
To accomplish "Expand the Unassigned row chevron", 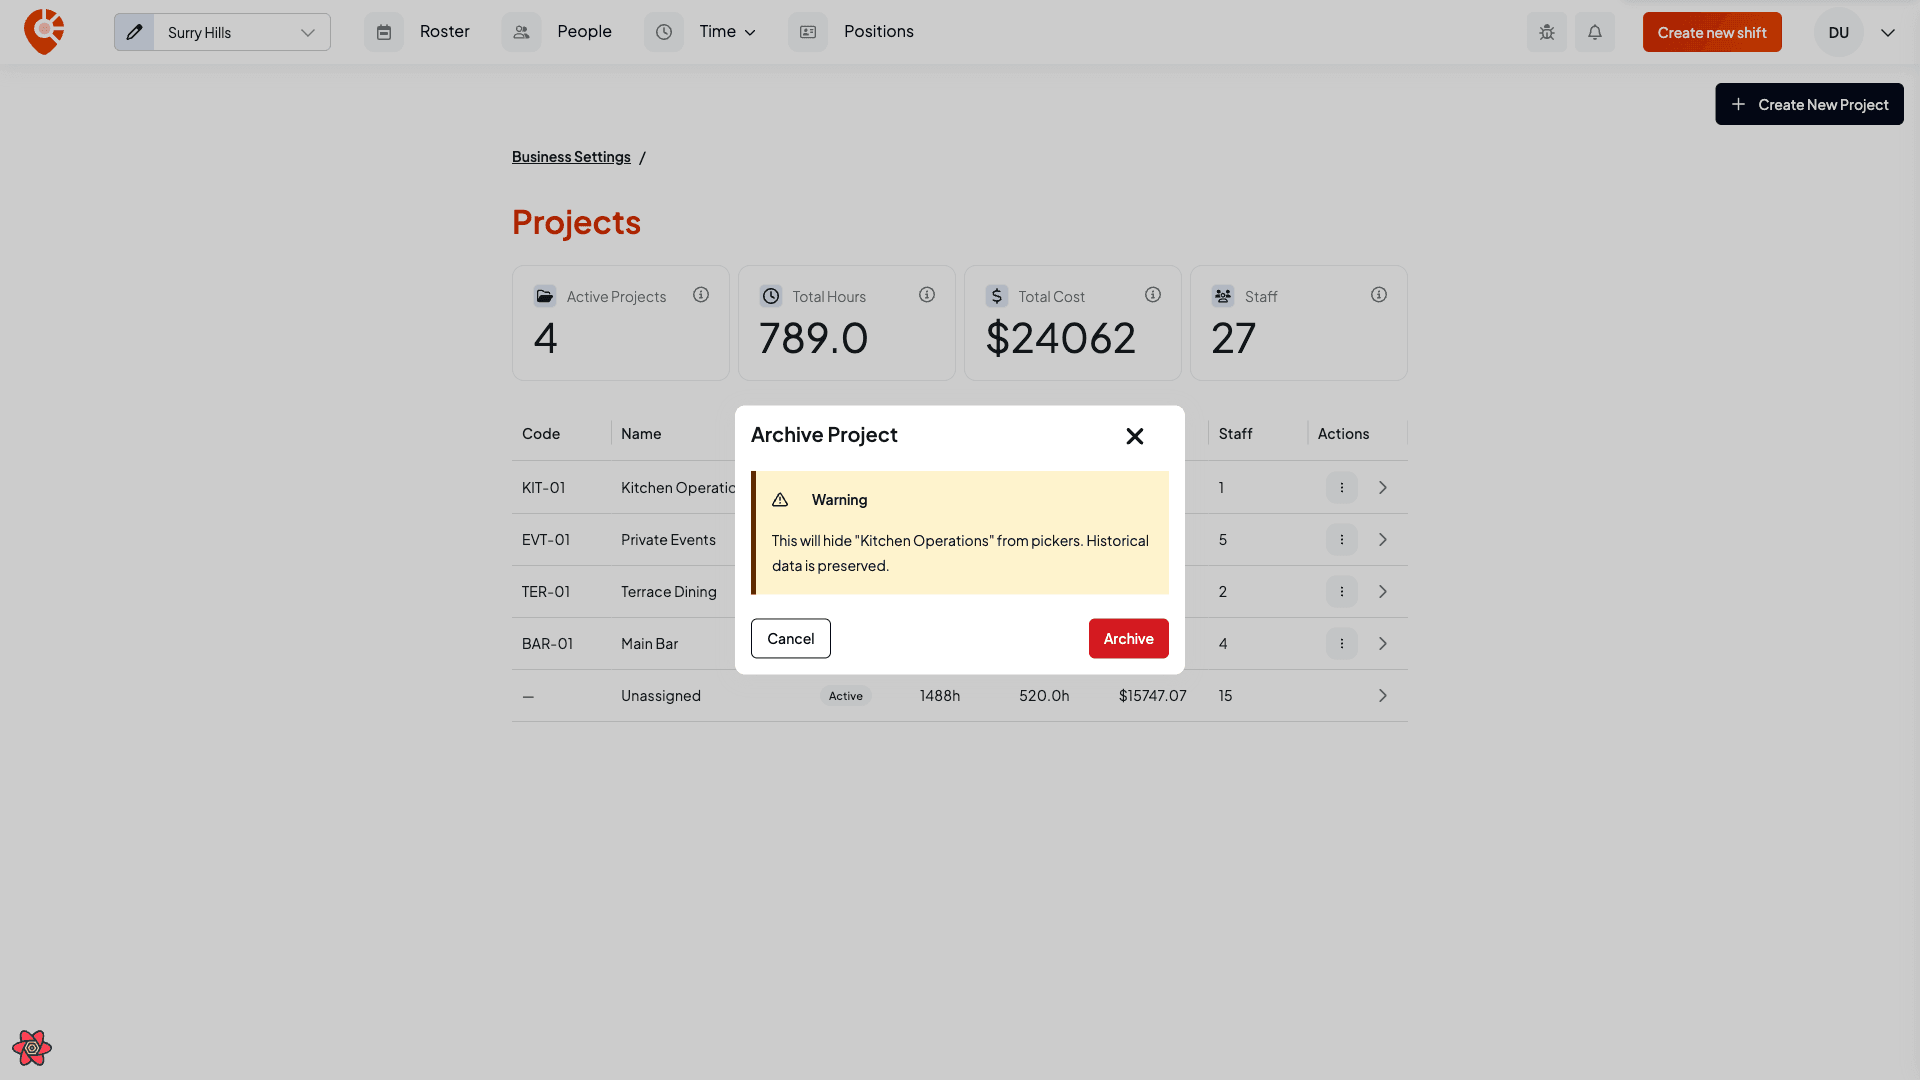I will 1383,696.
